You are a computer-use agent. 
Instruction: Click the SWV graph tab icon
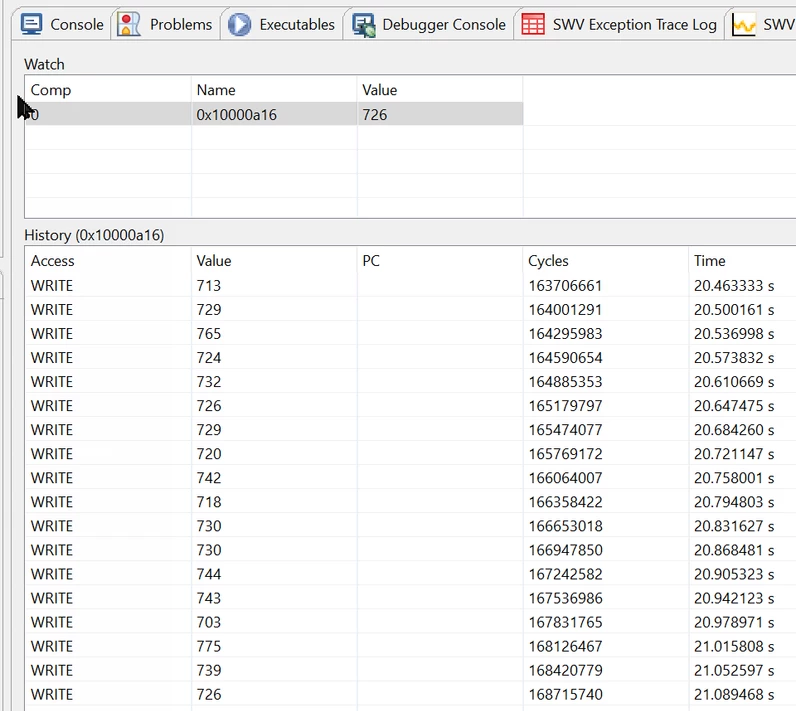point(744,24)
